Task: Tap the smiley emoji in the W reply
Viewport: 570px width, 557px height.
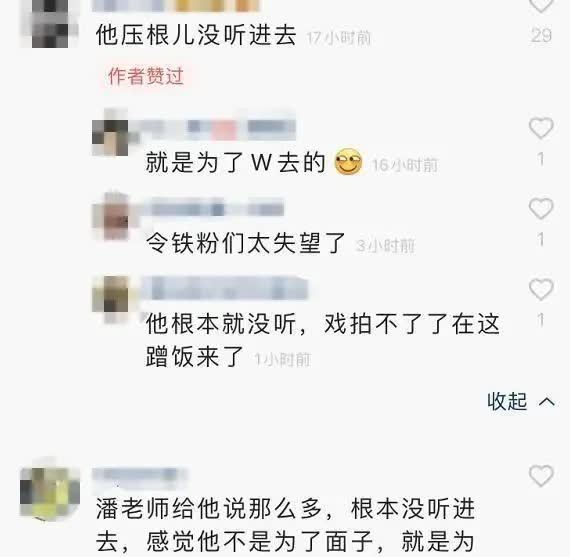Action: click(x=348, y=162)
